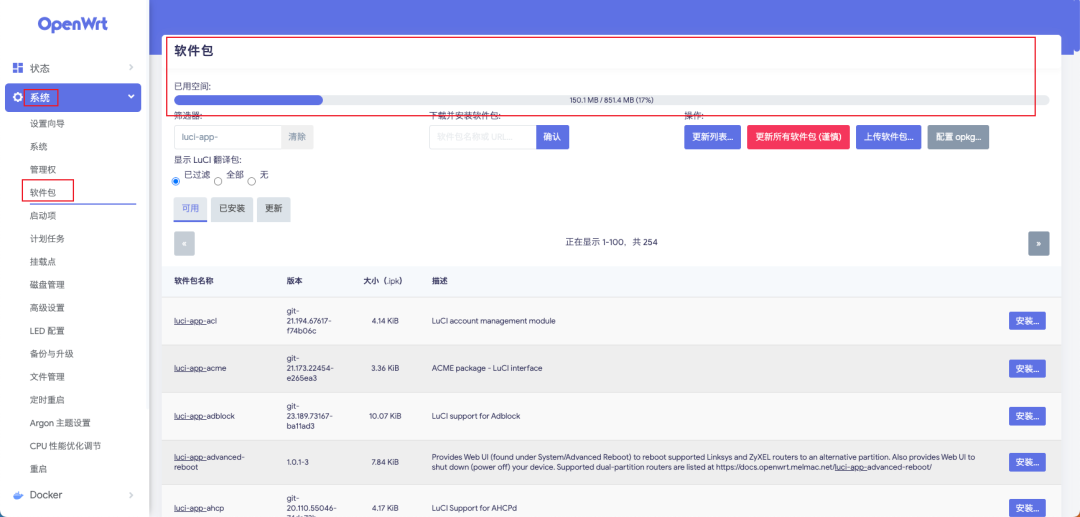Image resolution: width=1080 pixels, height=517 pixels.
Task: Go to previous page with « button
Action: [185, 244]
